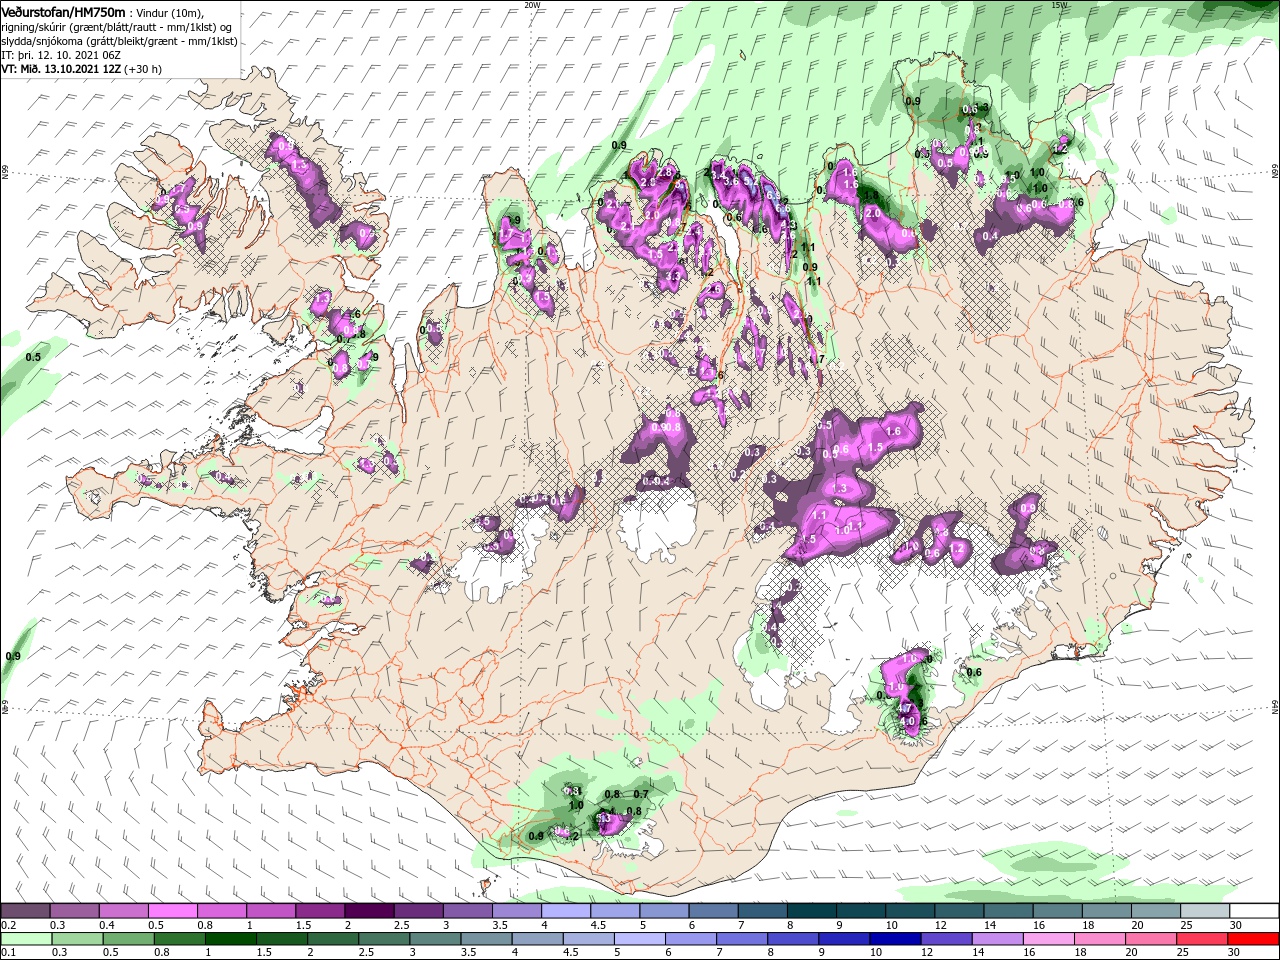Pick the lower legend swatch between 3 and 3.5

pyautogui.click(x=435, y=939)
